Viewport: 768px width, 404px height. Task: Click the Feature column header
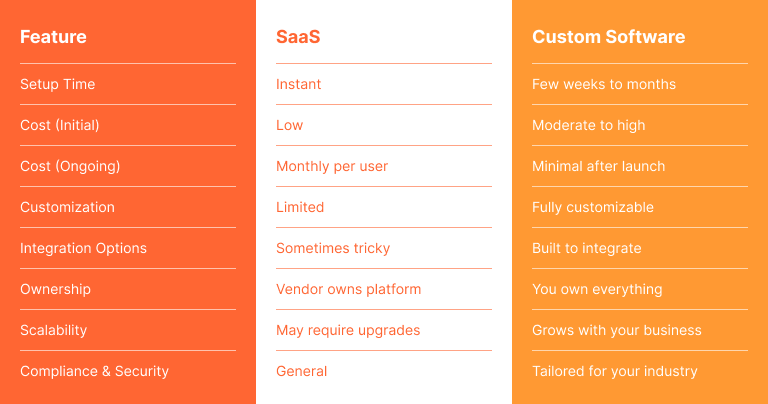click(53, 37)
